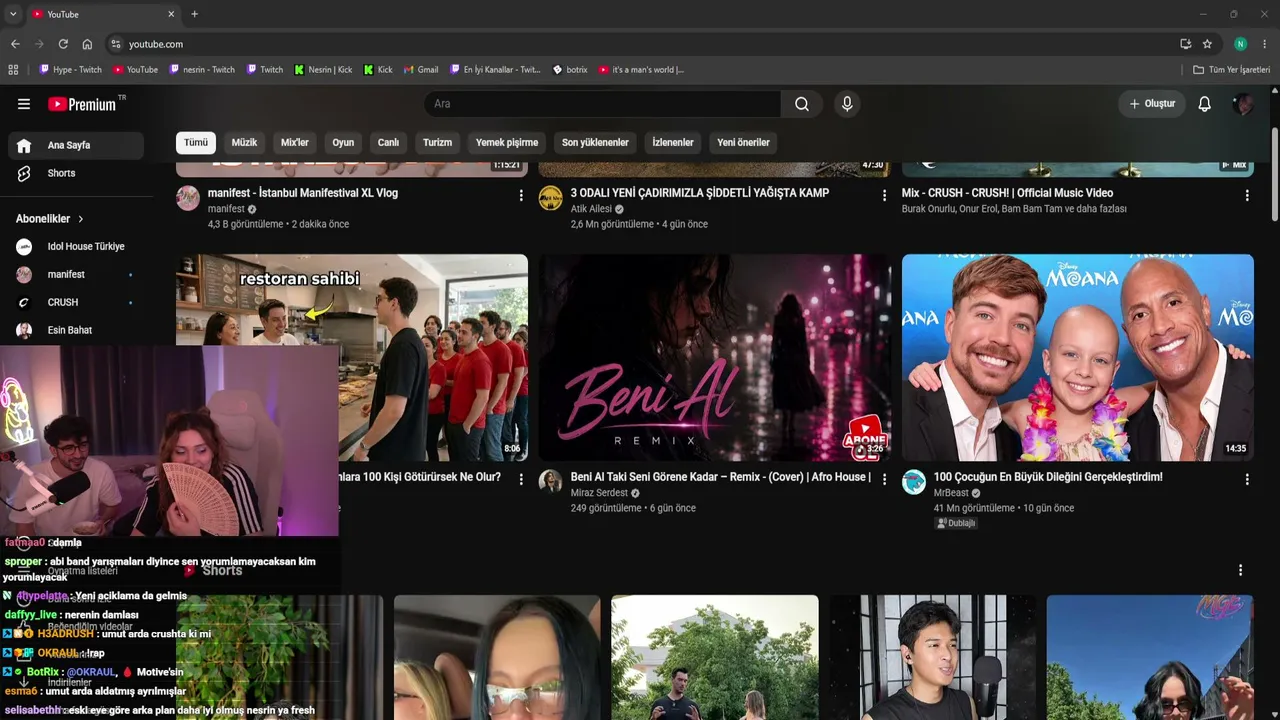
Task: Go back in the browser
Action: click(15, 44)
